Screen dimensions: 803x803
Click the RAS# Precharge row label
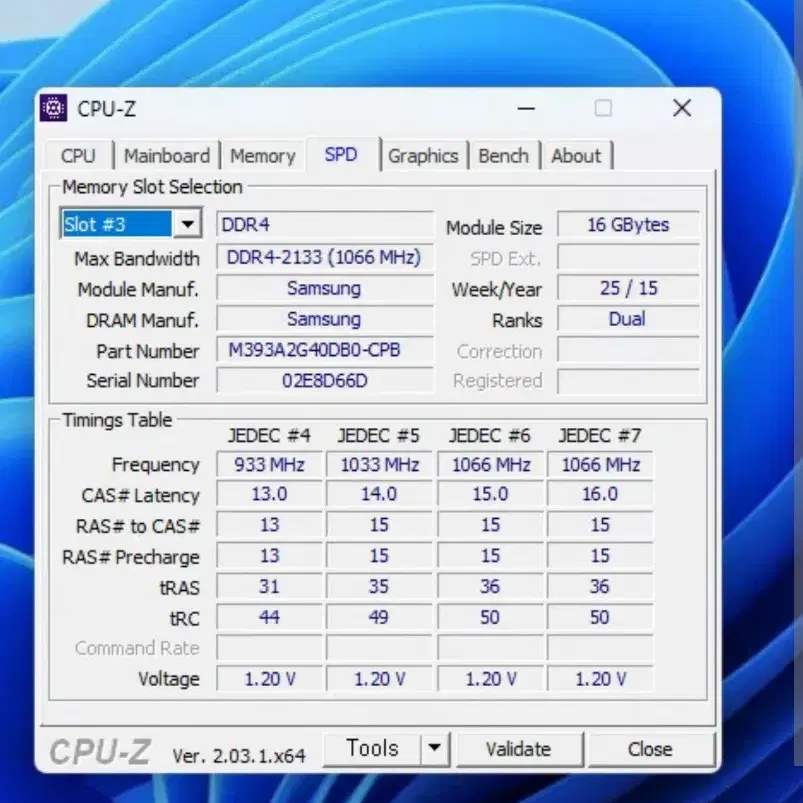coord(131,557)
